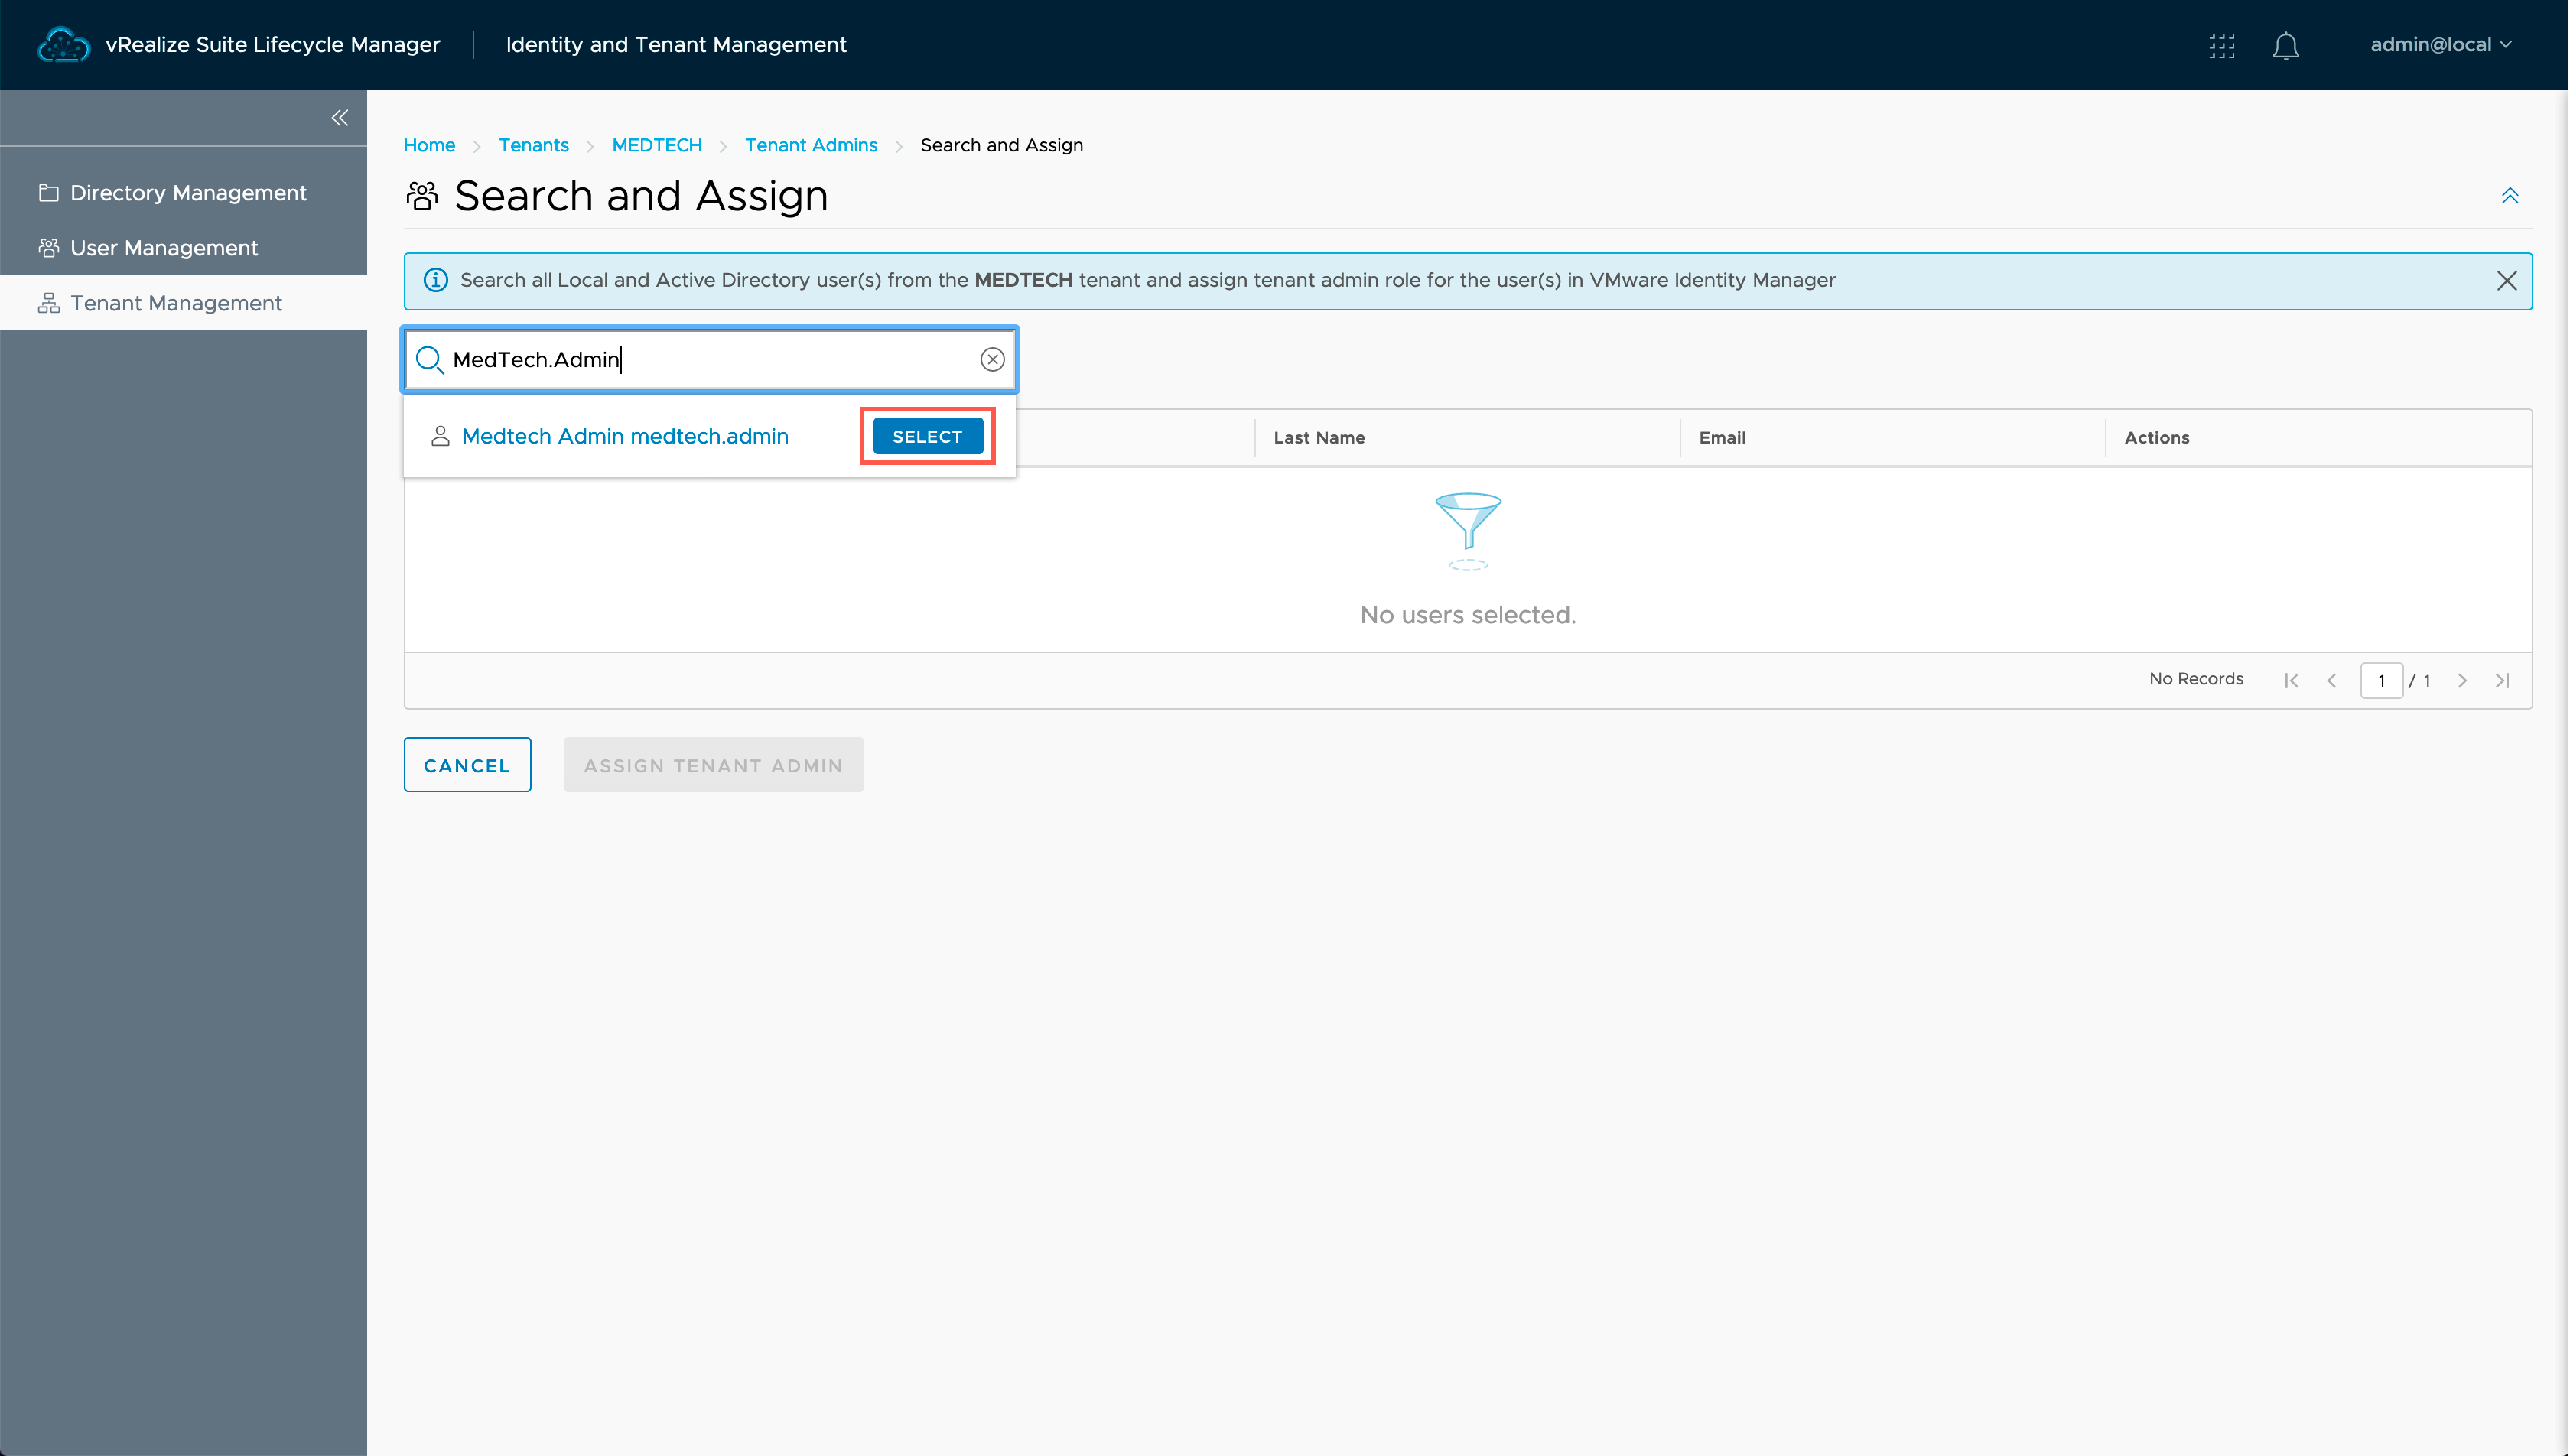Open Directory Management in sidebar
Viewport: 2570px width, 1456px height.
click(187, 193)
